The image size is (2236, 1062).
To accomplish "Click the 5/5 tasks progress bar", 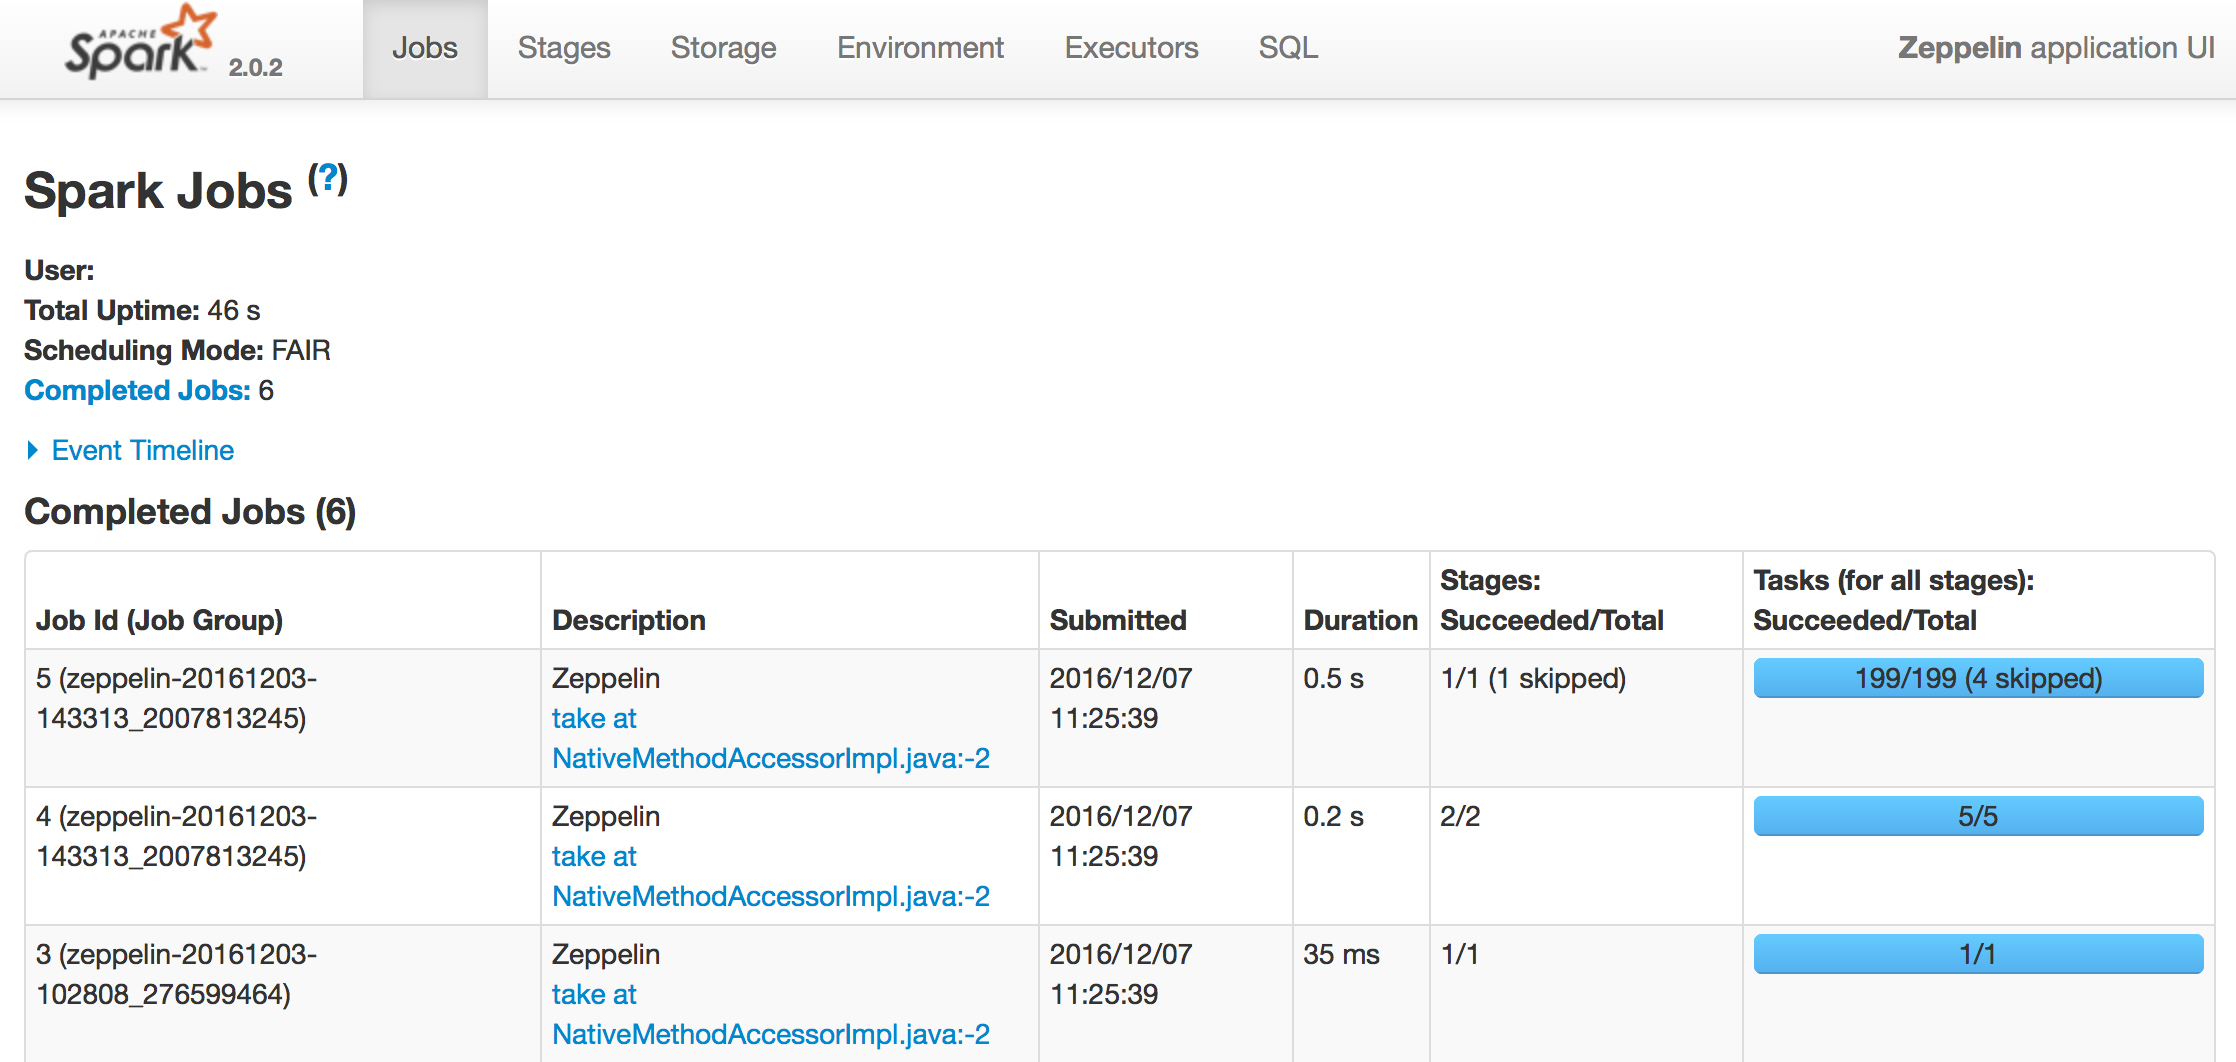I will (1978, 816).
